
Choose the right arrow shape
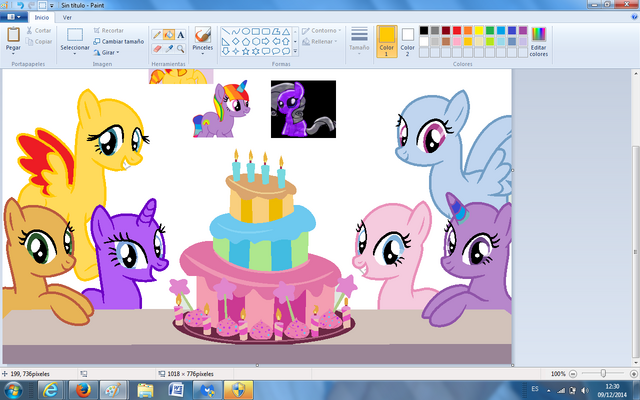tap(266, 41)
